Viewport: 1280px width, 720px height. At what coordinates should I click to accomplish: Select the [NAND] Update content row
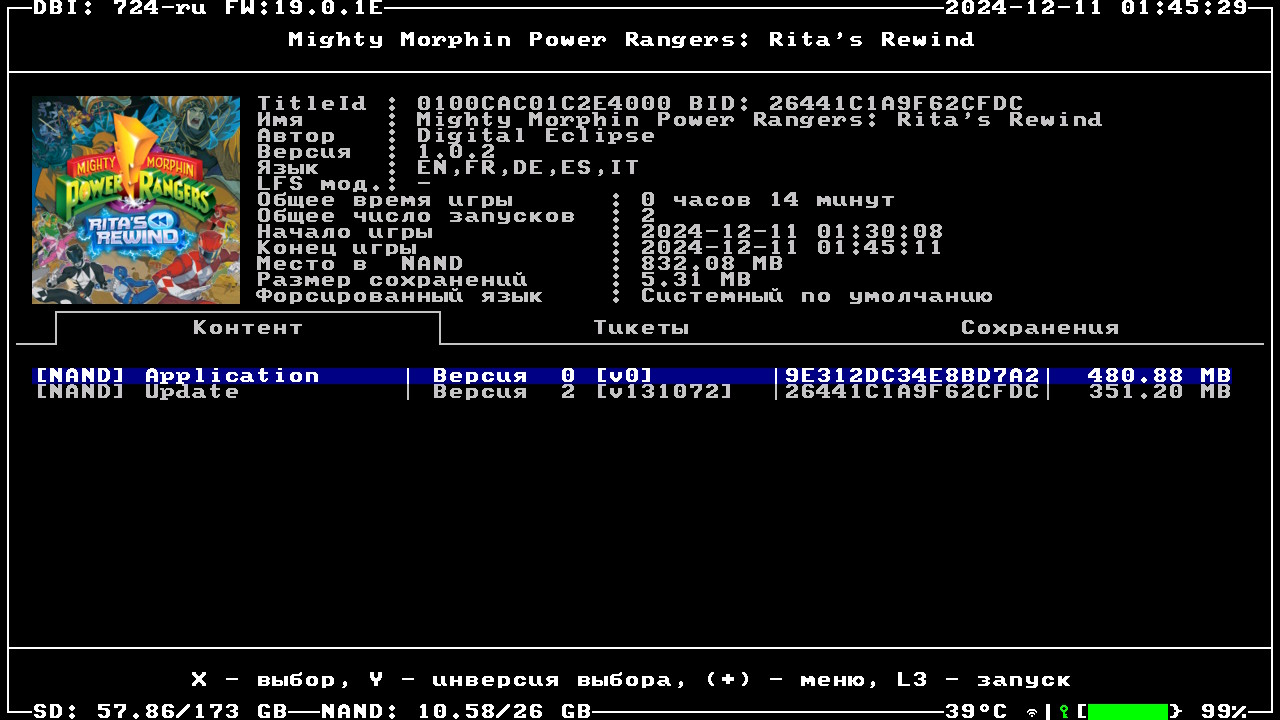click(632, 392)
